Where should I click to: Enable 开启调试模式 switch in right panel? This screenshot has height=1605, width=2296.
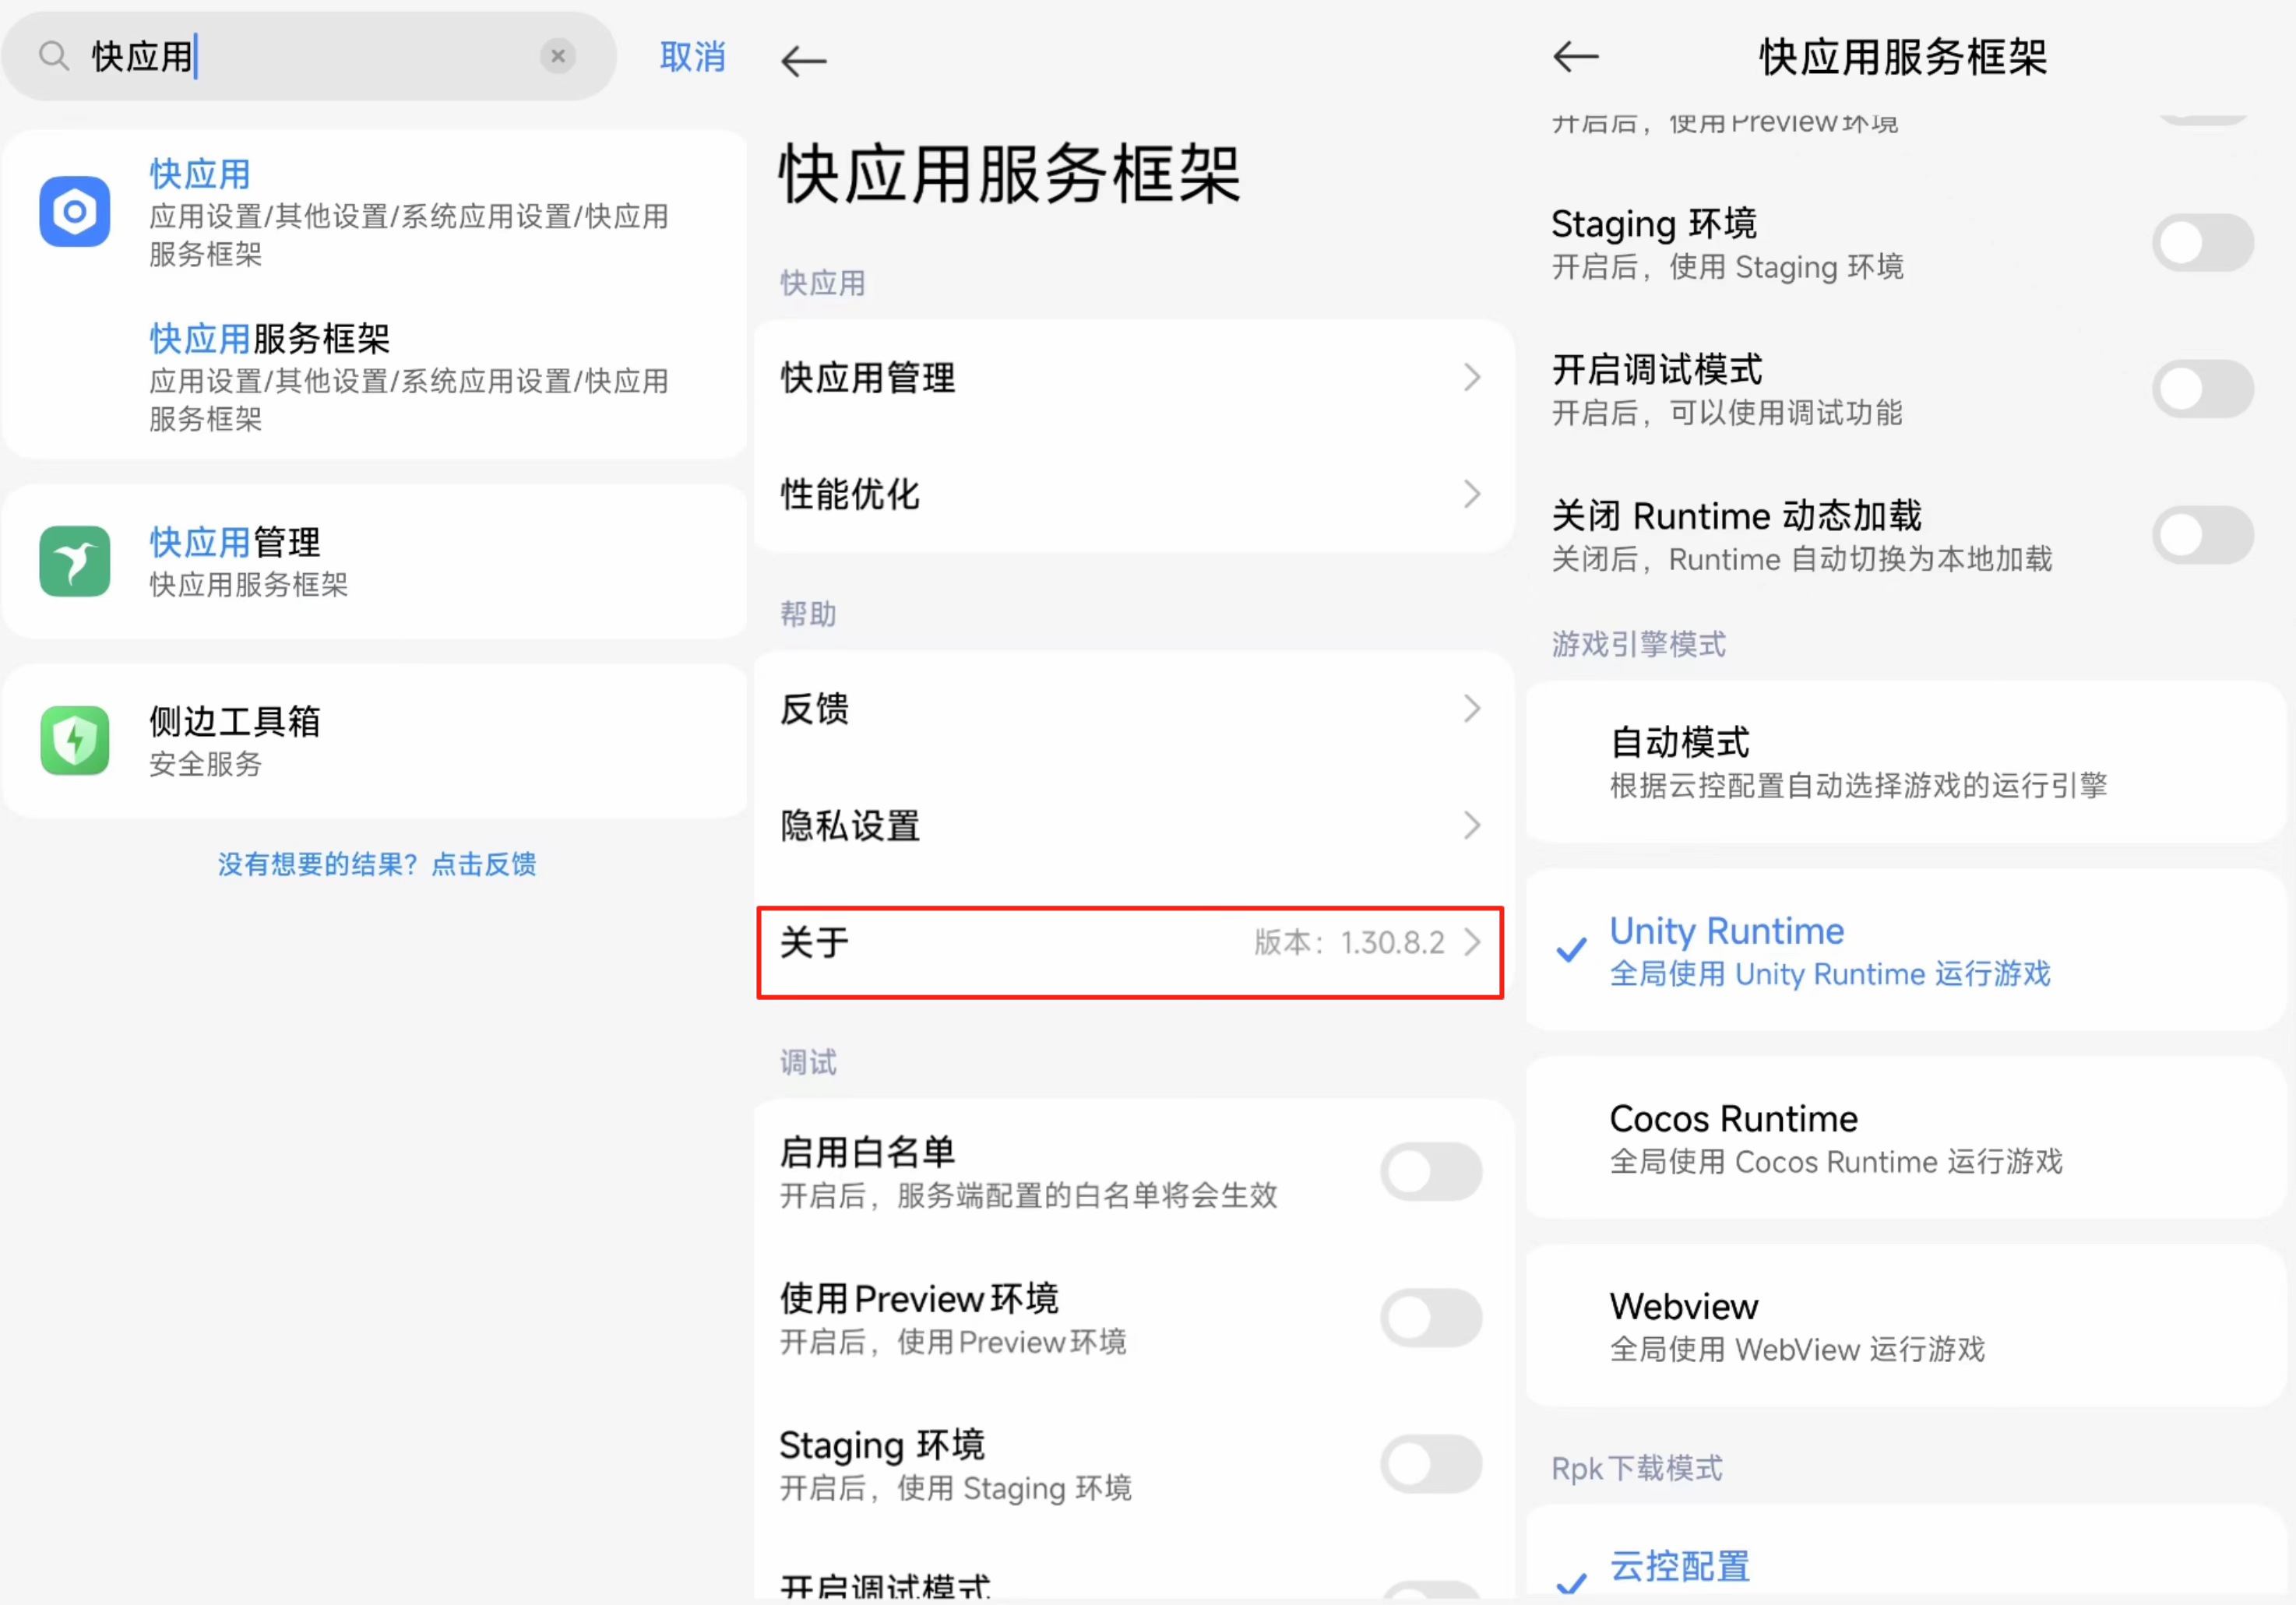click(x=2203, y=389)
